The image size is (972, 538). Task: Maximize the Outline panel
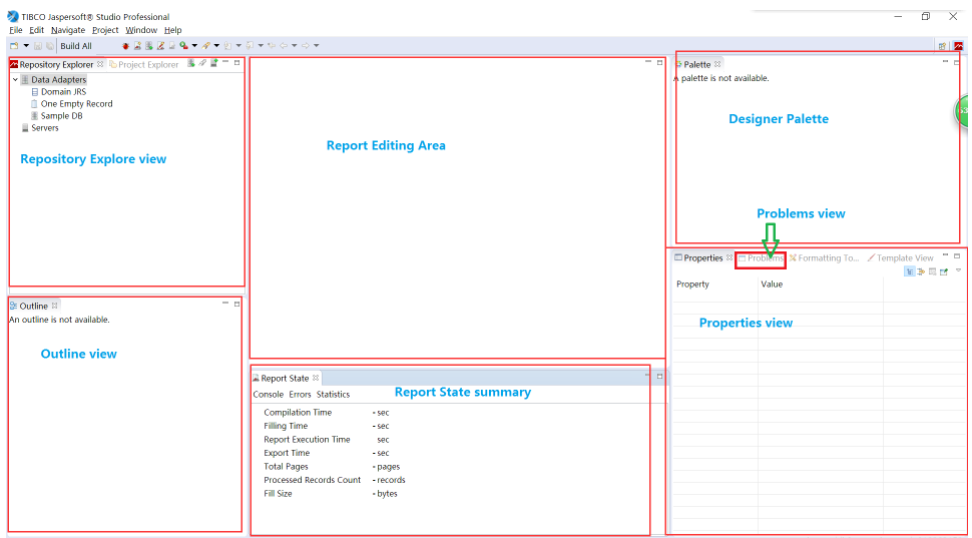[x=237, y=304]
